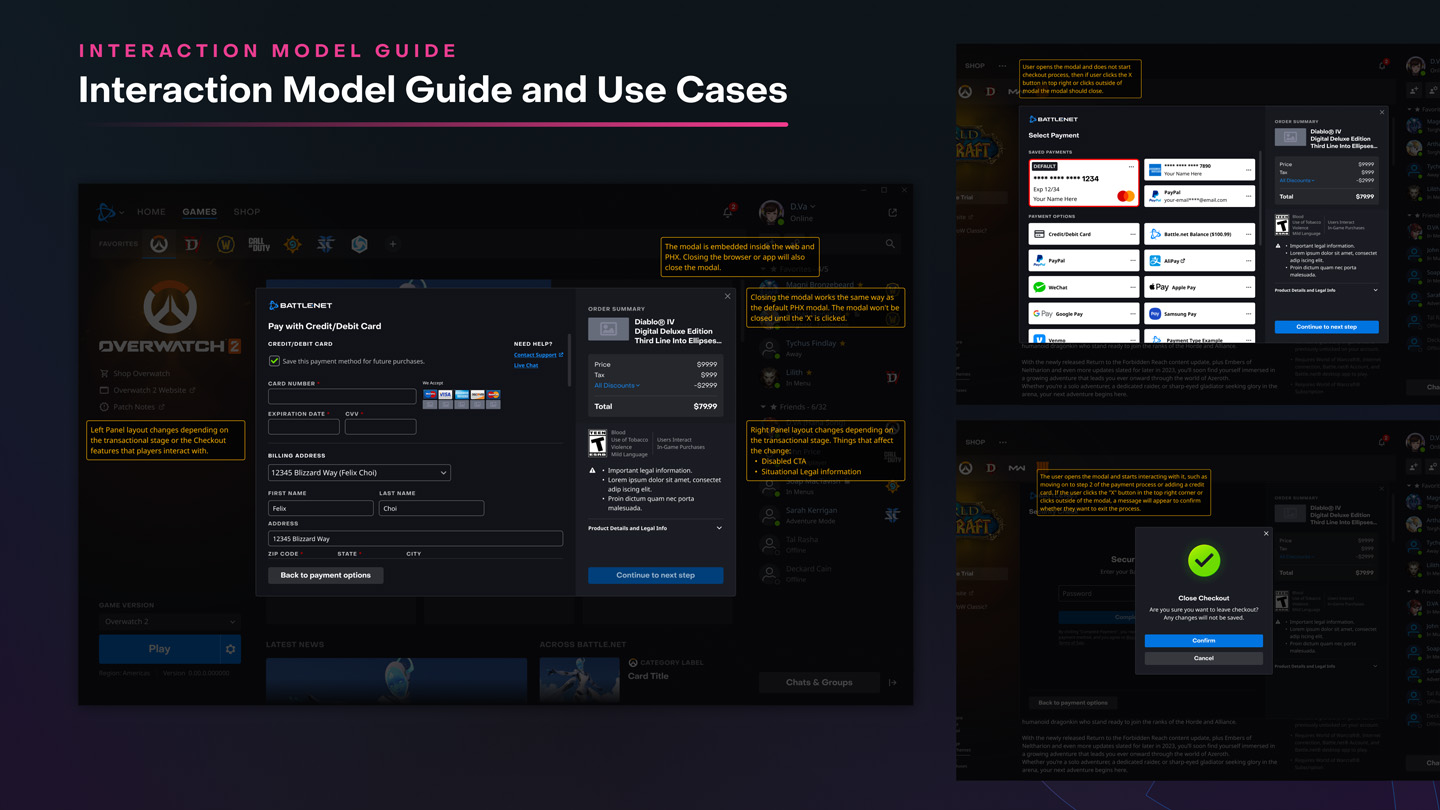Click First Name field containing Felix
Image resolution: width=1440 pixels, height=810 pixels.
pyautogui.click(x=321, y=508)
